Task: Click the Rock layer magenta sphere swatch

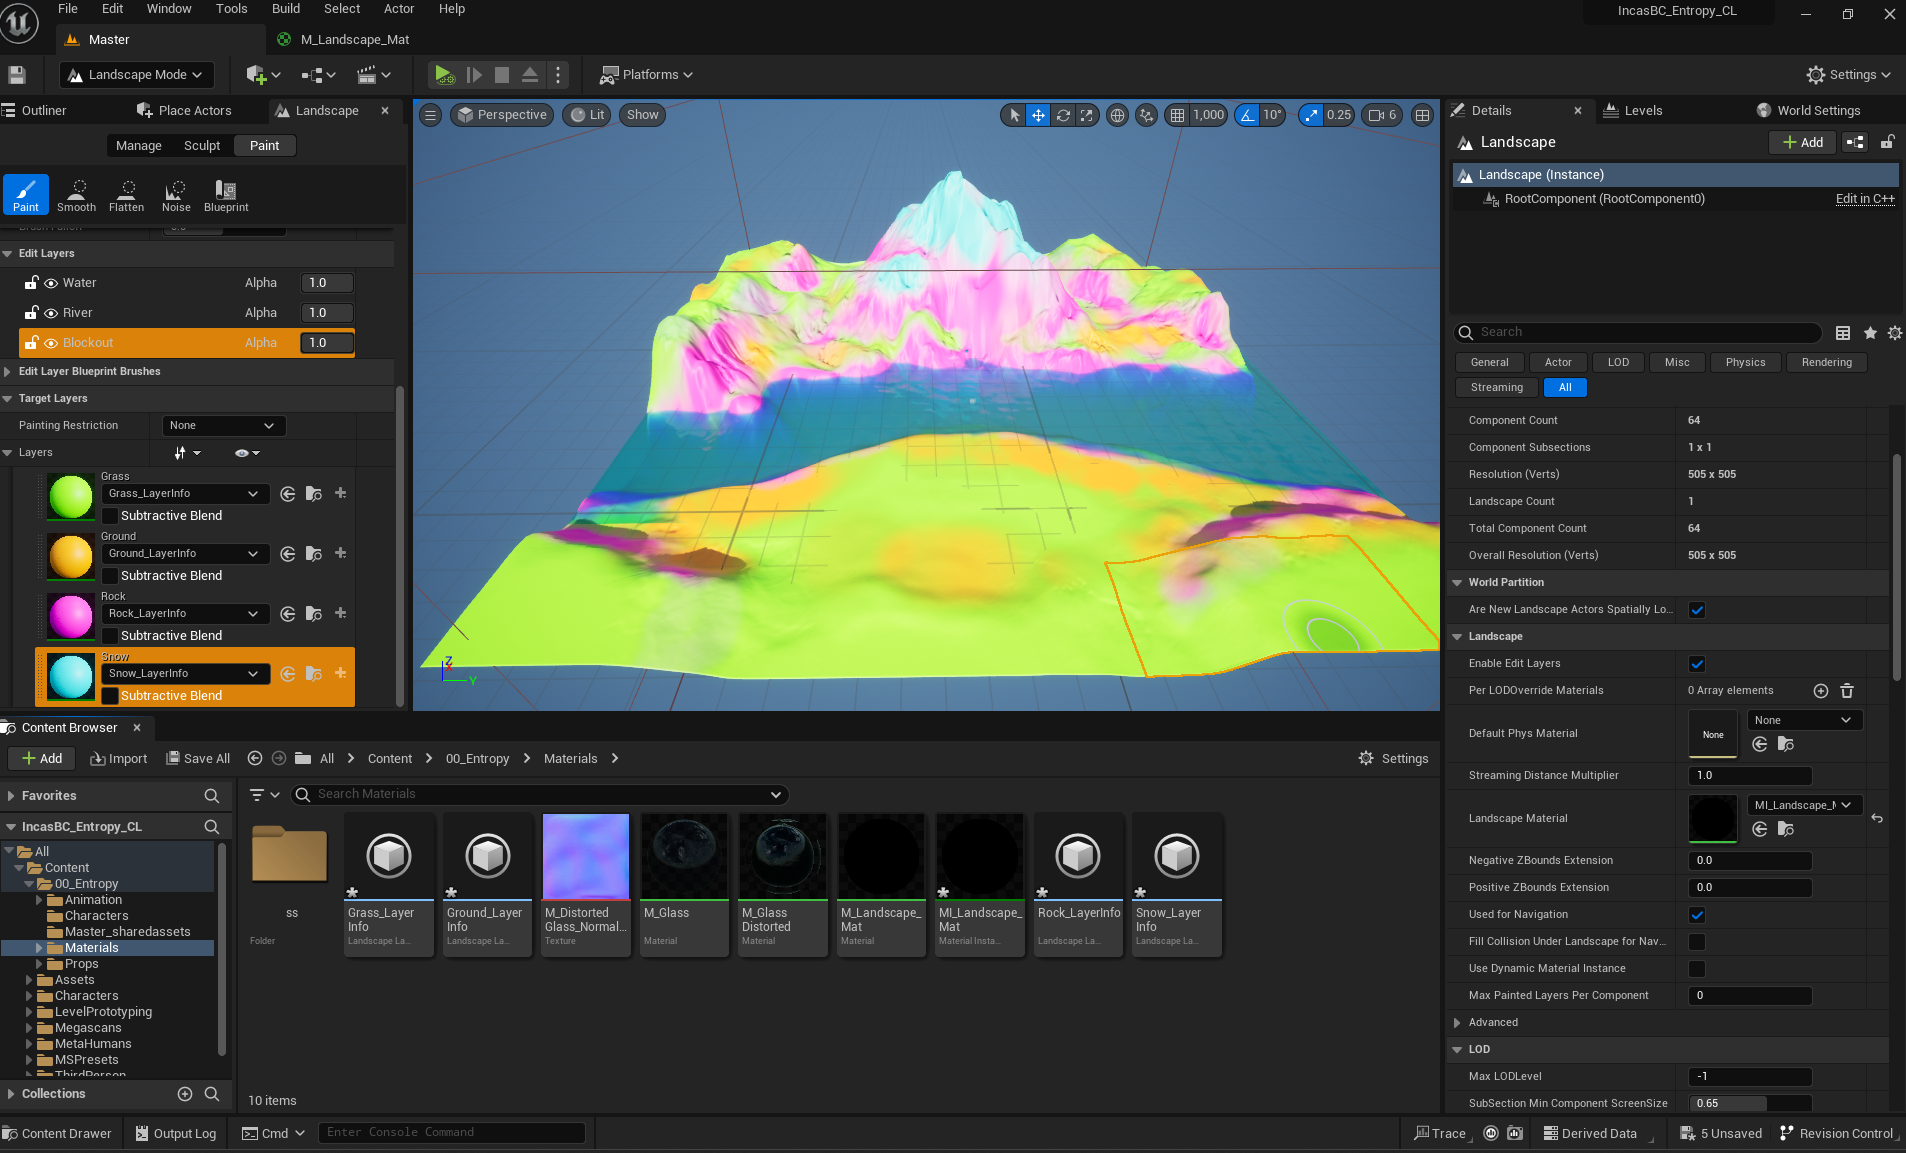Action: [71, 617]
